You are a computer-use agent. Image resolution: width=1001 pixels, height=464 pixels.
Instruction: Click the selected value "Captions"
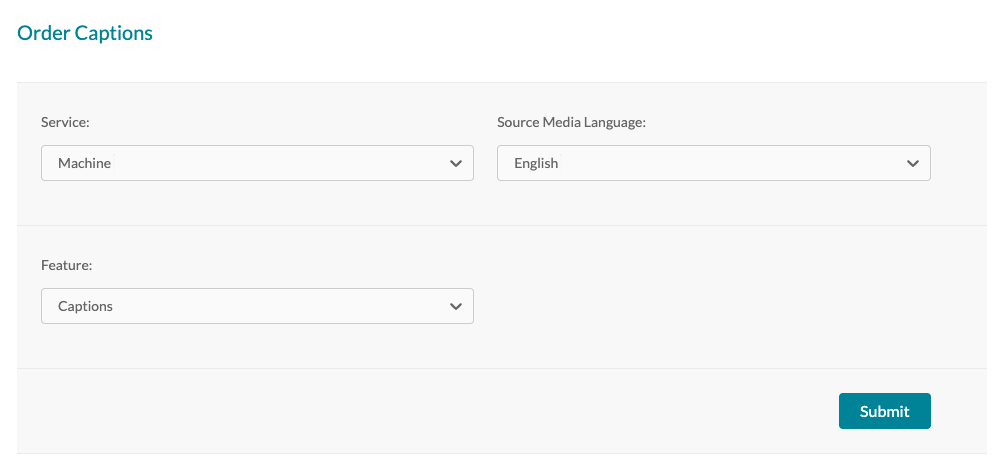pyautogui.click(x=85, y=306)
